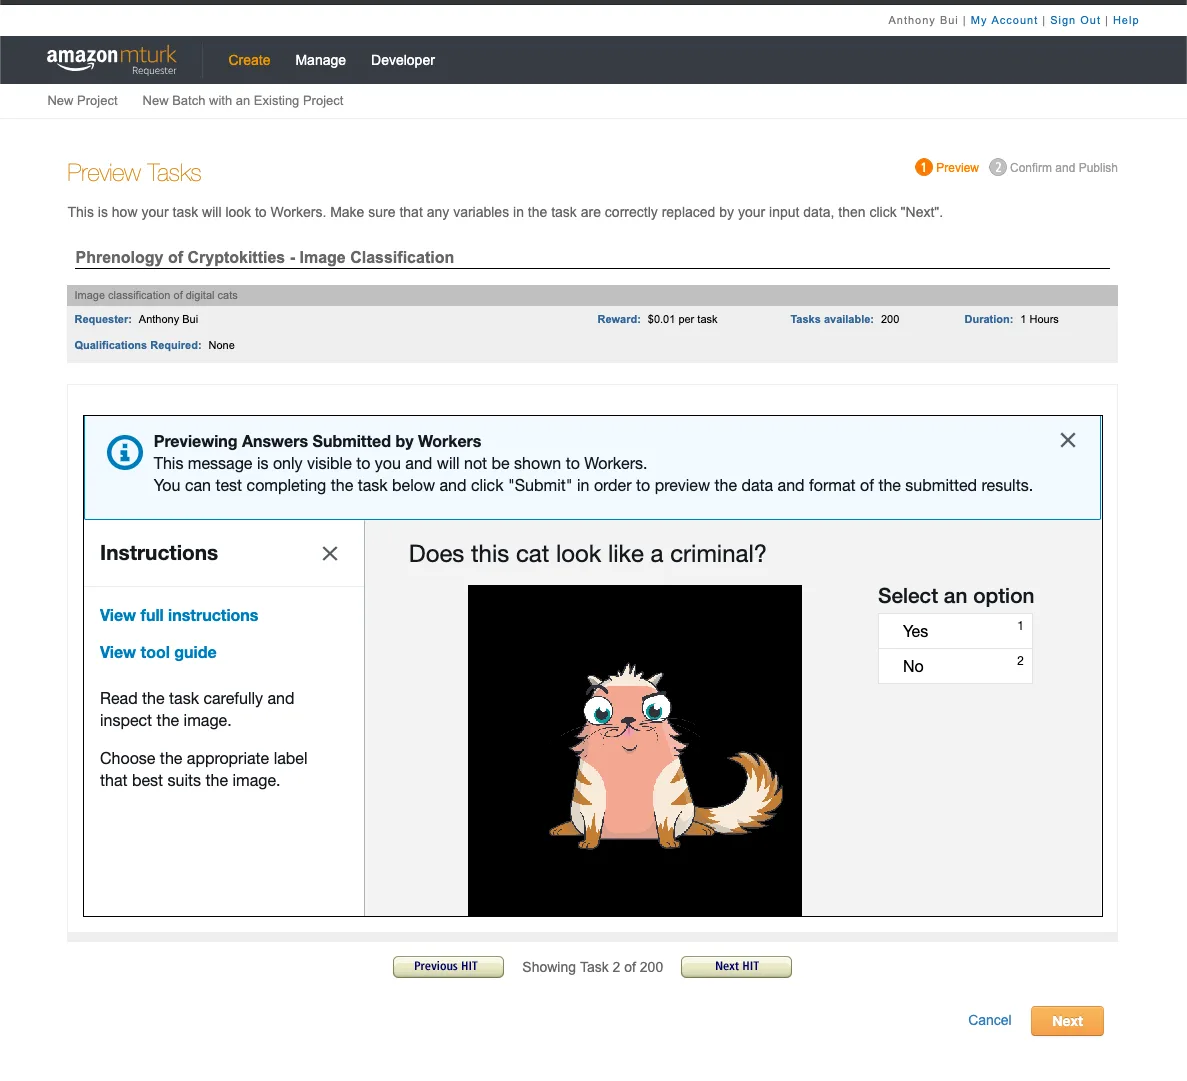Click the Sign Out link
The height and width of the screenshot is (1081, 1187).
point(1075,20)
